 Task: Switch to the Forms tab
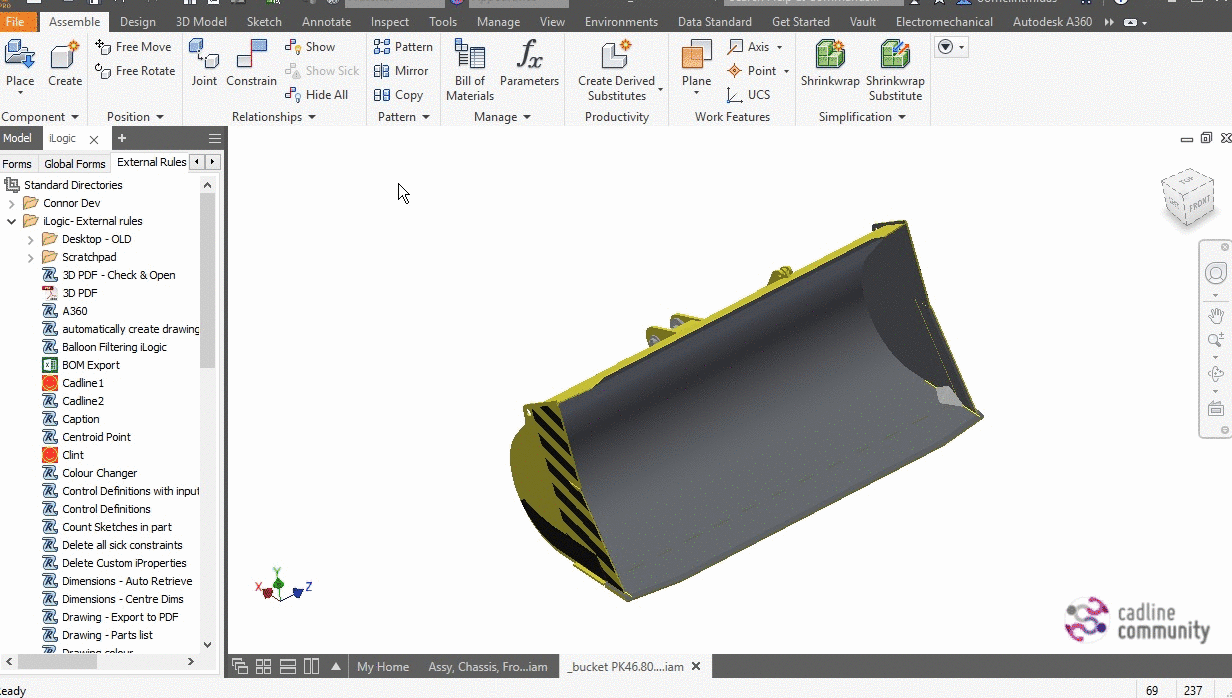[x=17, y=163]
